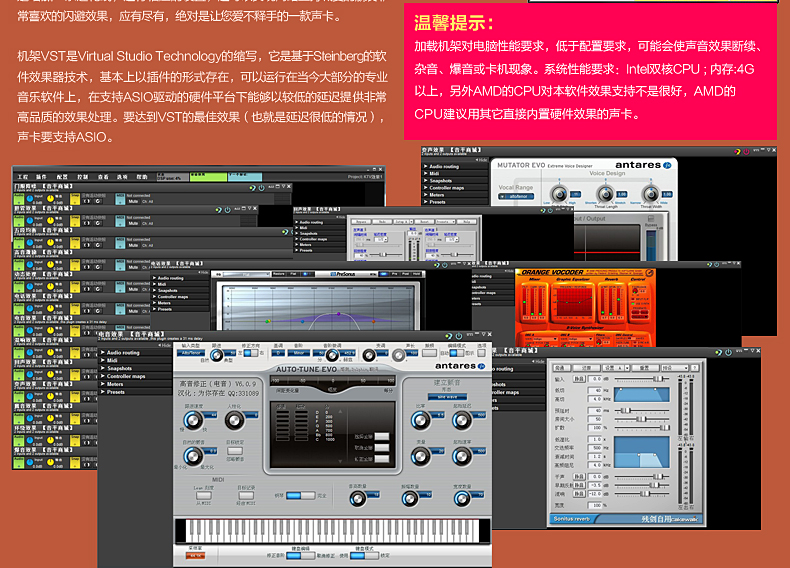Click the piano keyboard in Auto-Tune EVO
790x568 pixels.
(332, 531)
